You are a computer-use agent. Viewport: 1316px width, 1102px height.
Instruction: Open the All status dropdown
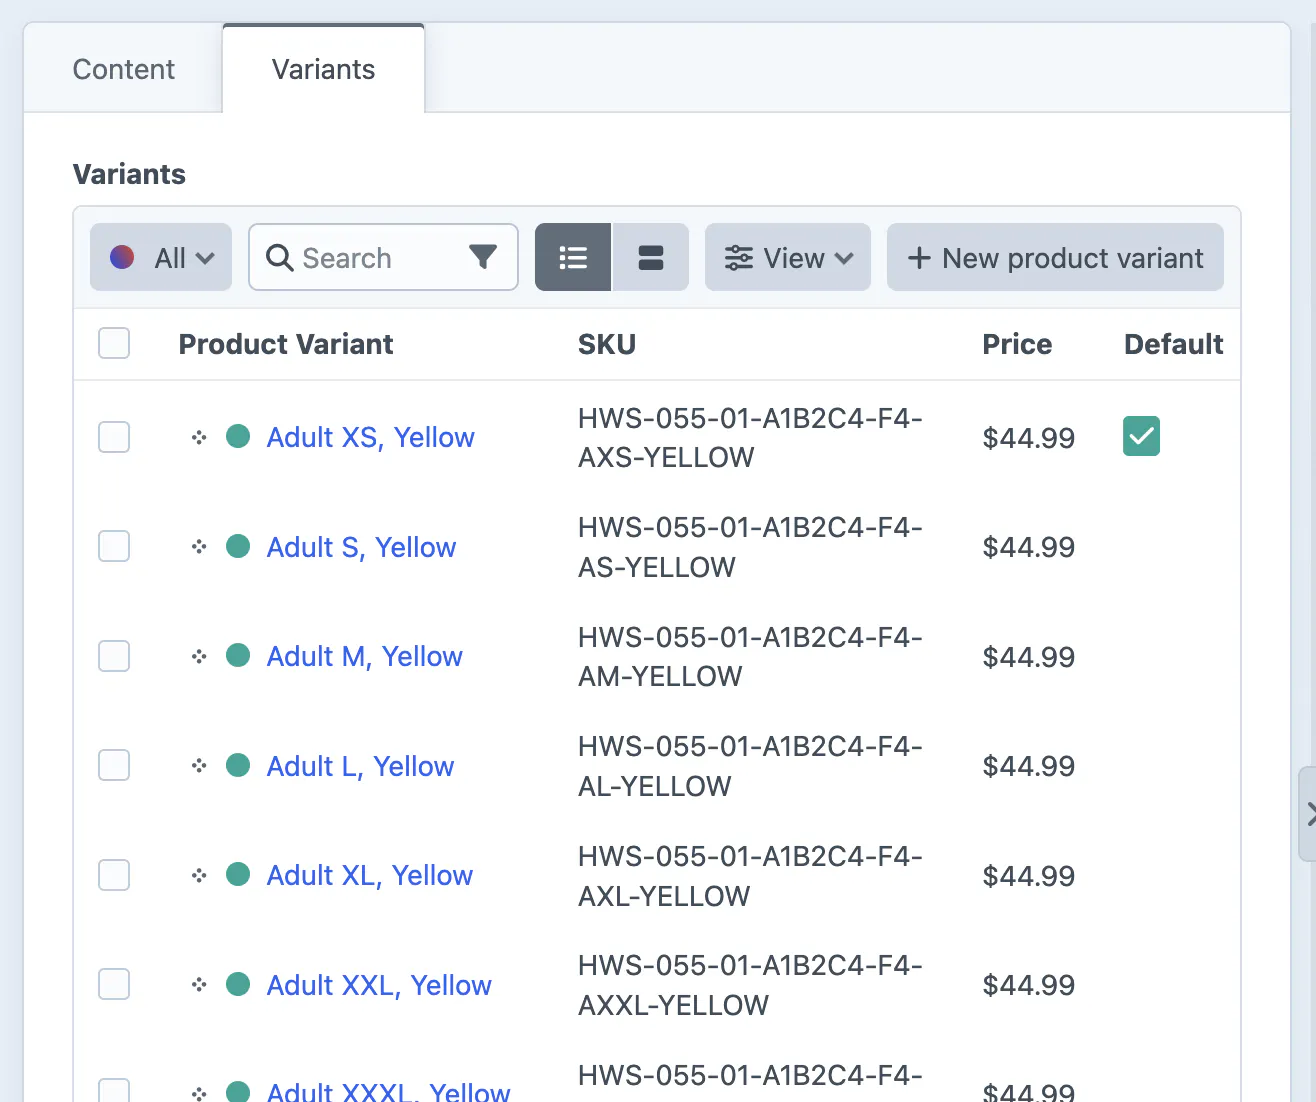click(161, 258)
